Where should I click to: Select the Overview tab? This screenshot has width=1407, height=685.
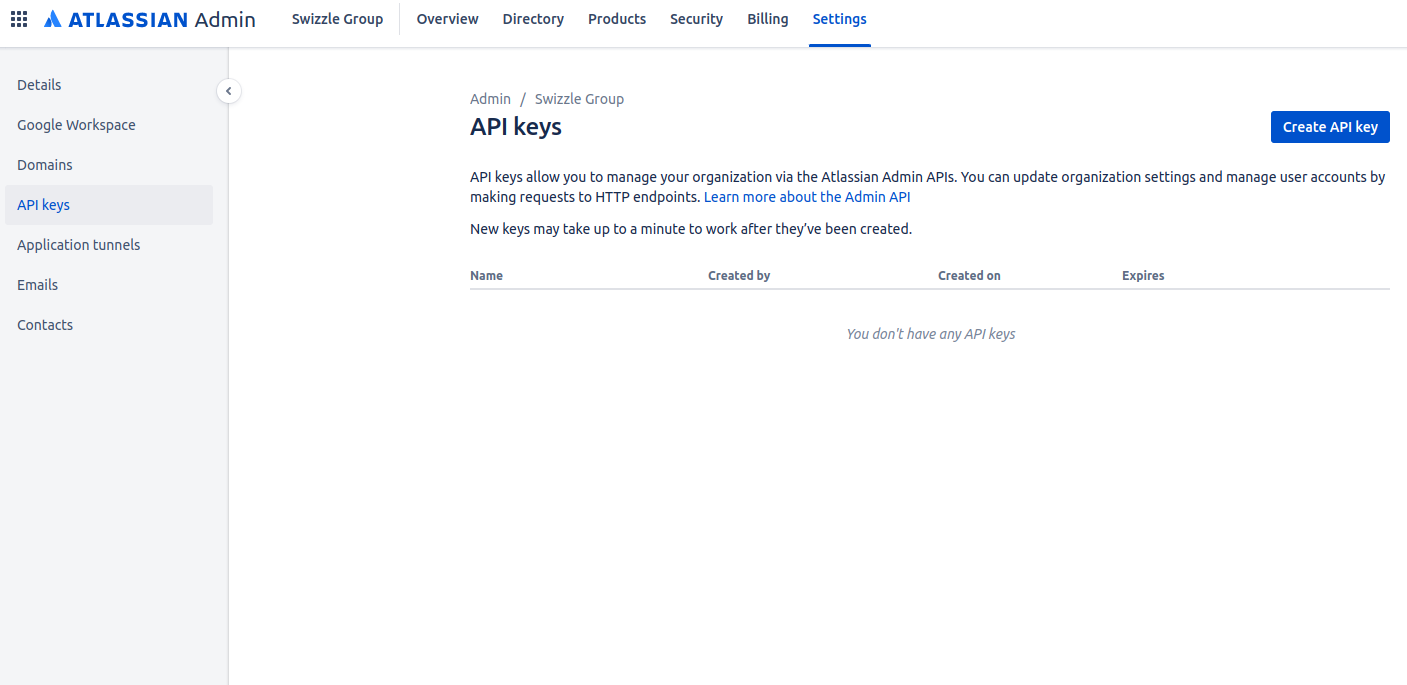(x=447, y=18)
